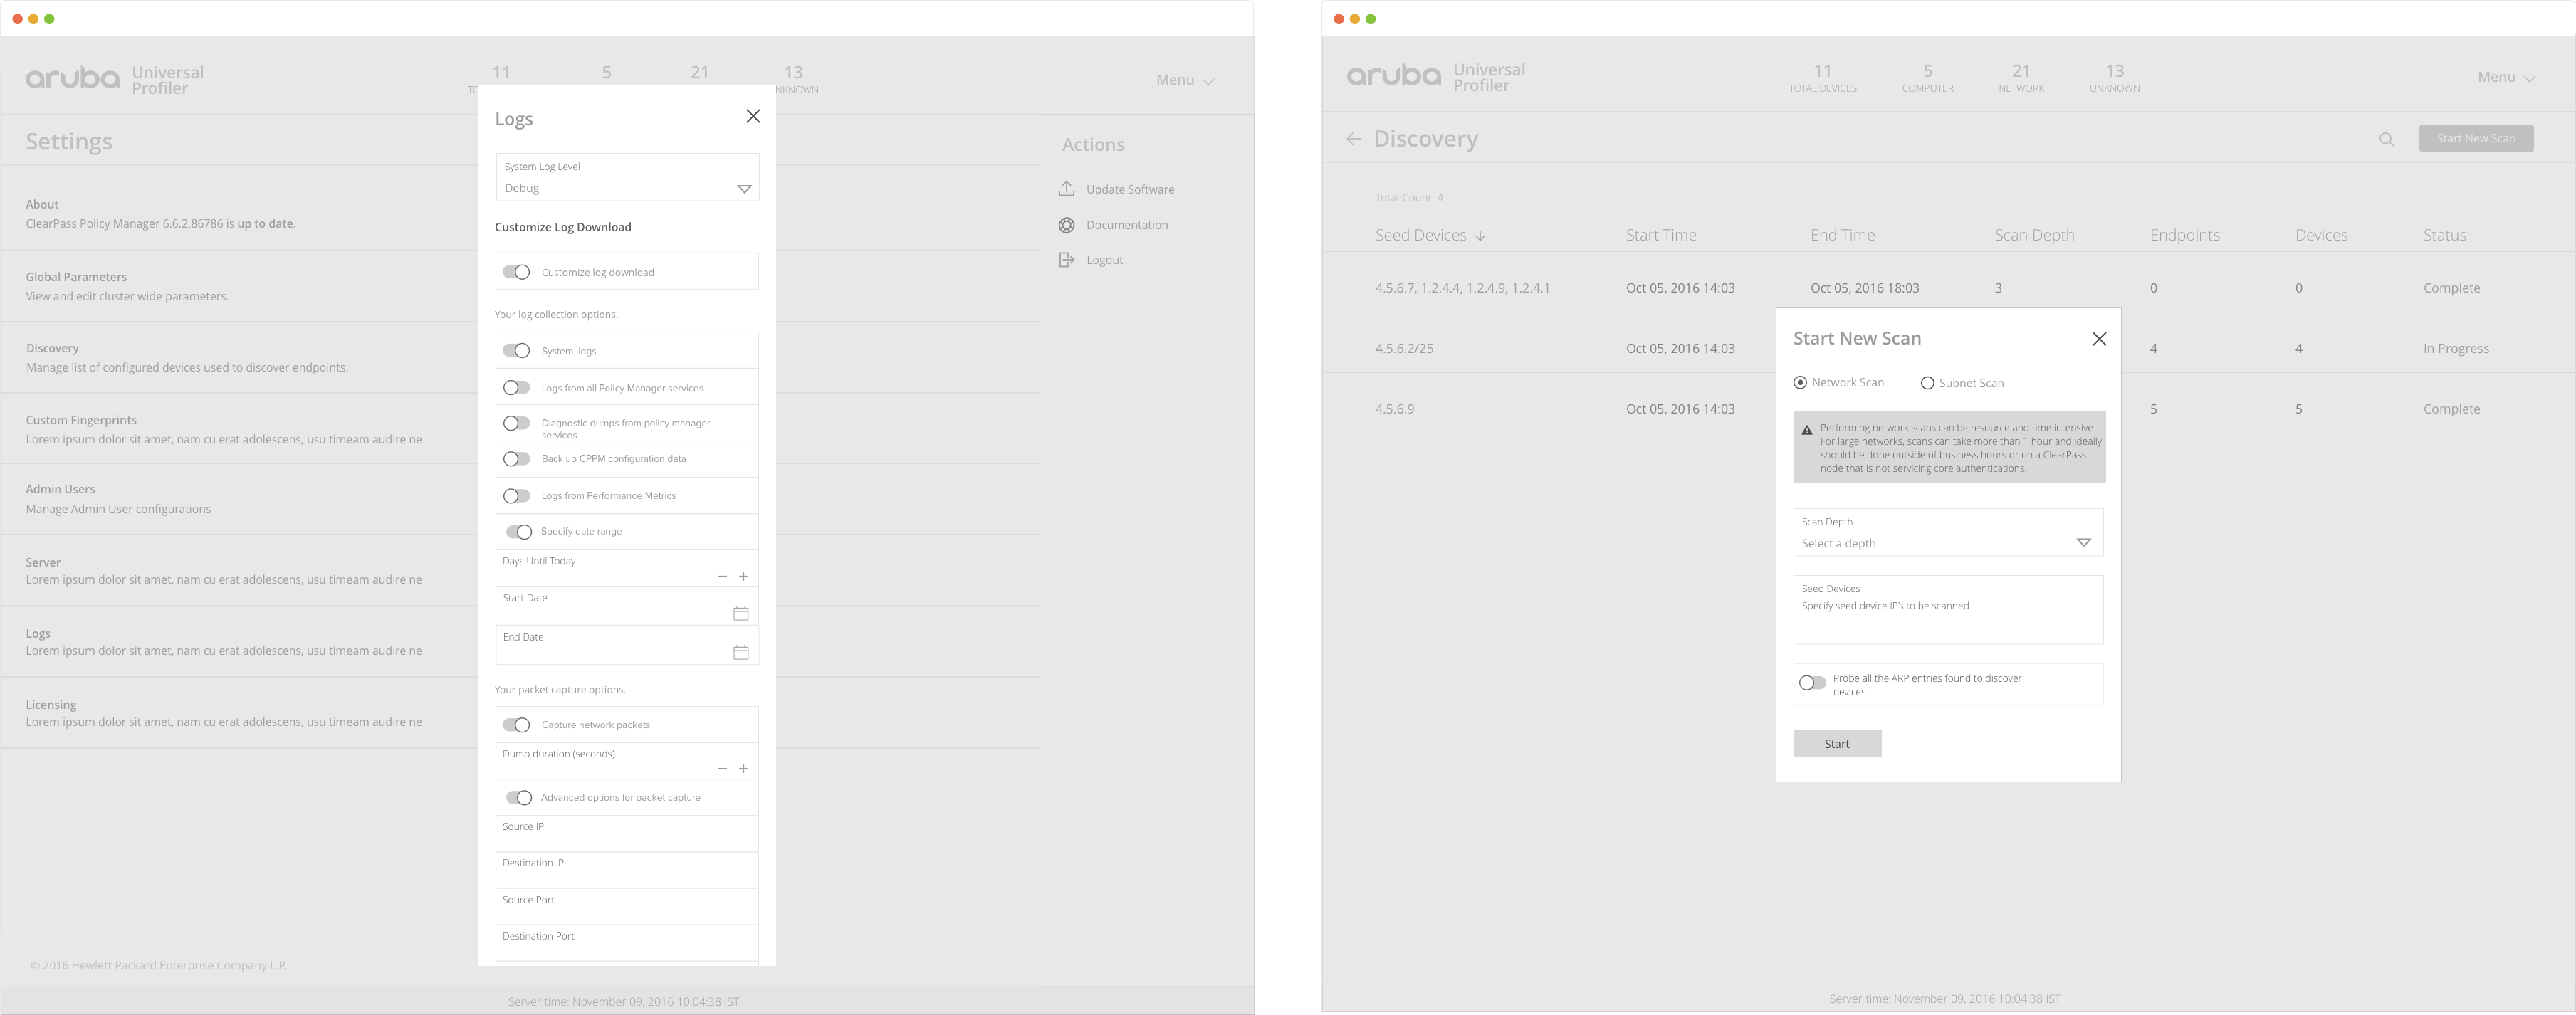Click the Update Software upload icon

[1067, 189]
